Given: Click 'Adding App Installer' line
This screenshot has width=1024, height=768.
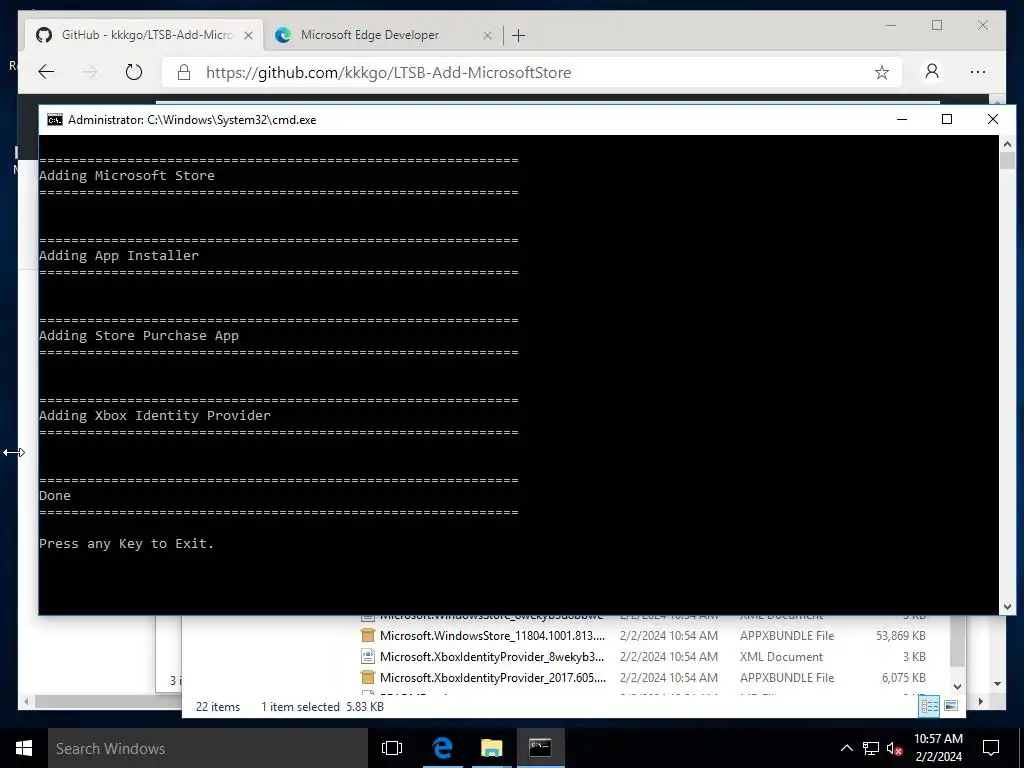Looking at the screenshot, I should [119, 255].
